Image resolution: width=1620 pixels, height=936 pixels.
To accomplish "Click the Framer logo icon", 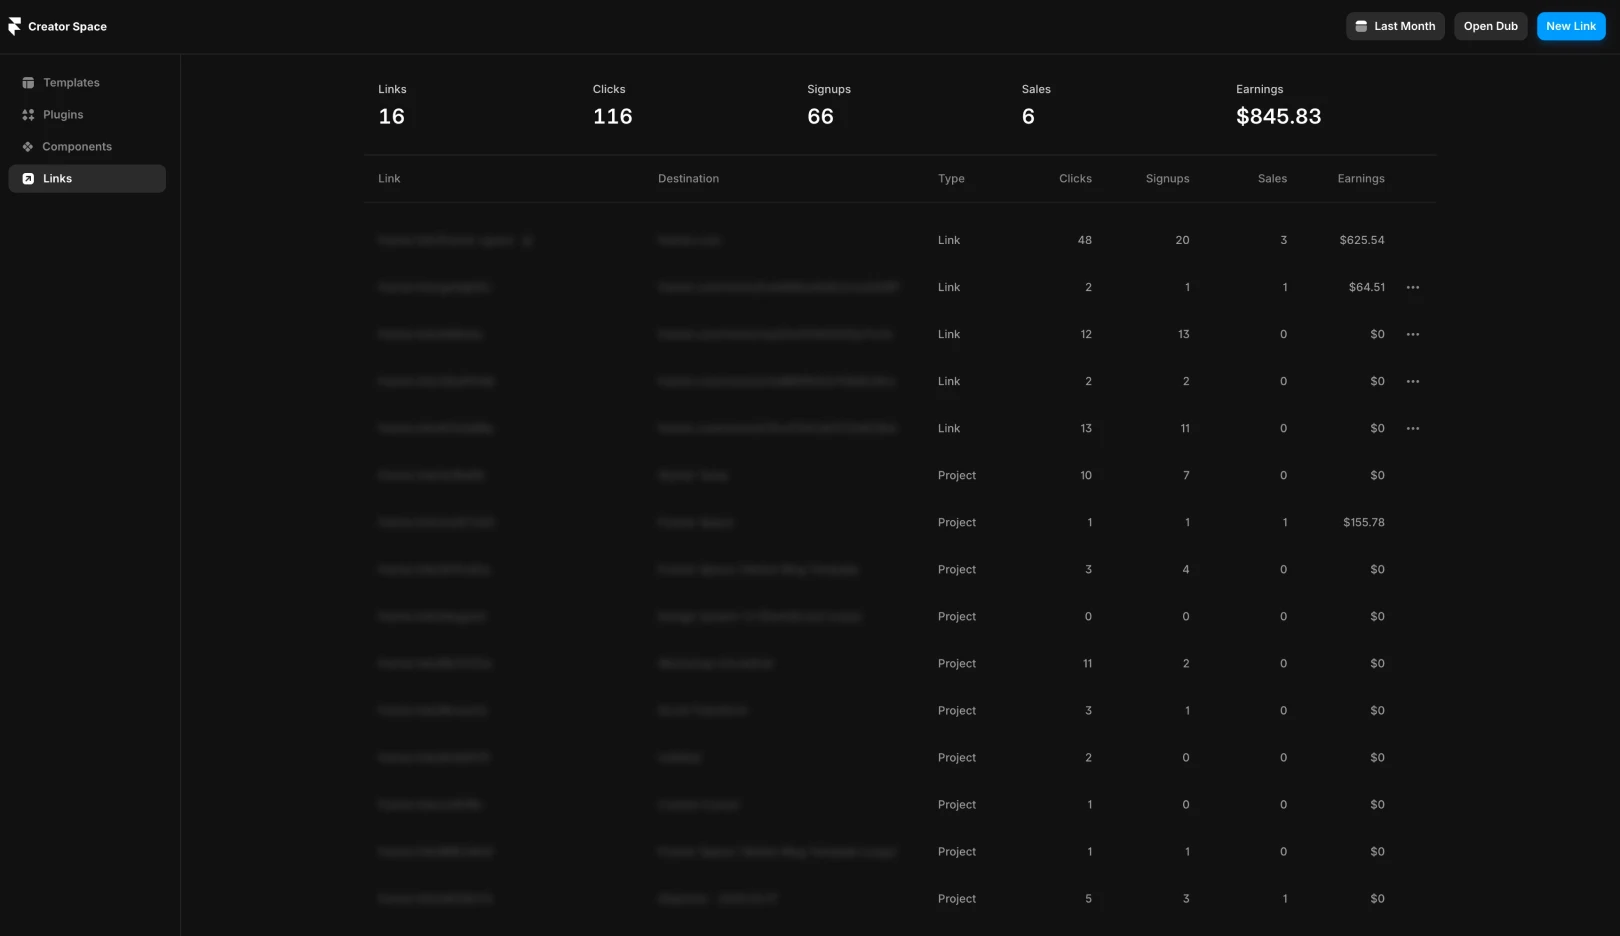I will [14, 26].
